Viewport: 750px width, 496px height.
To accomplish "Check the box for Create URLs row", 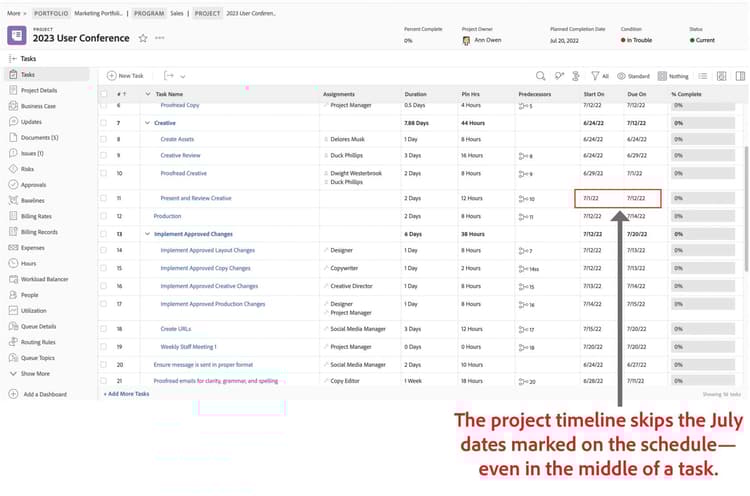I will [x=104, y=329].
